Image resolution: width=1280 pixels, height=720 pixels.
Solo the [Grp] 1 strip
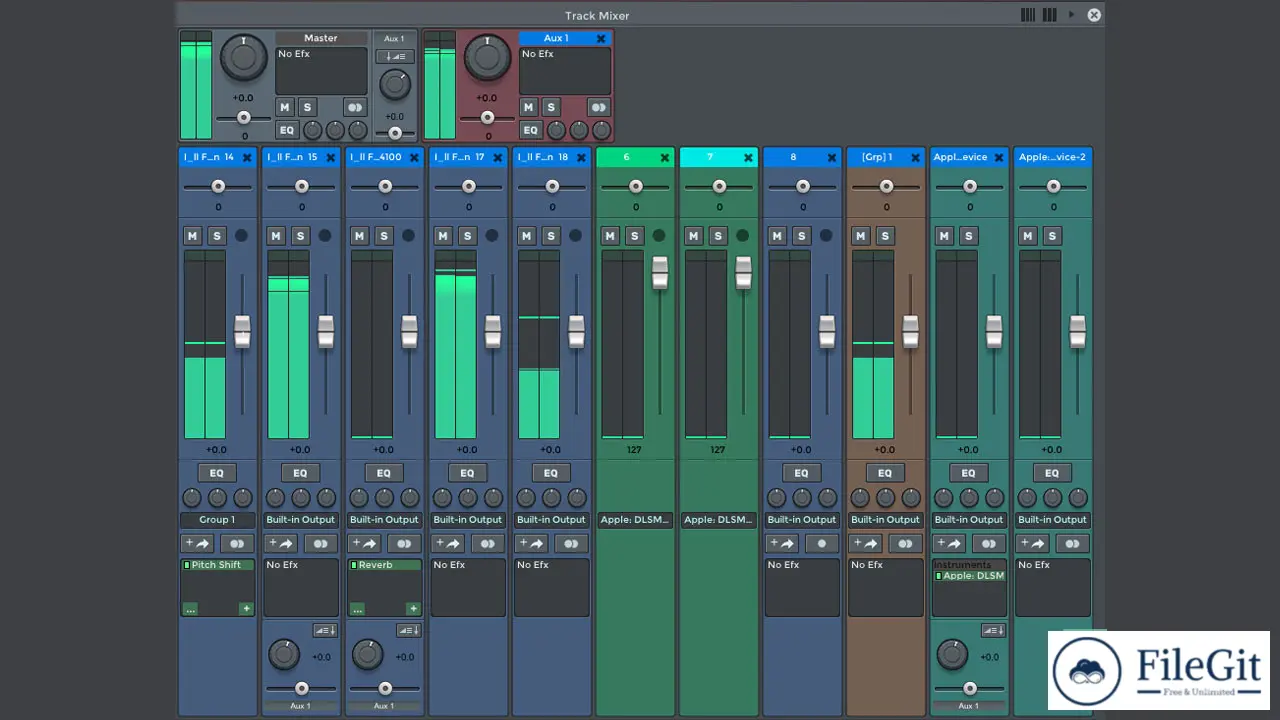[x=885, y=236]
